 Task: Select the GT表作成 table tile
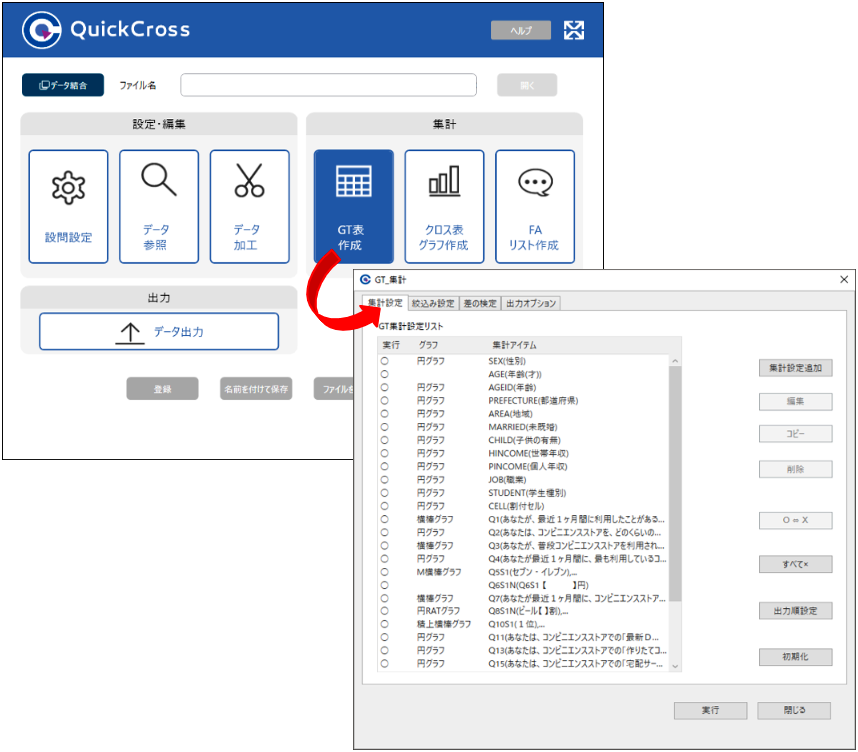click(x=353, y=206)
